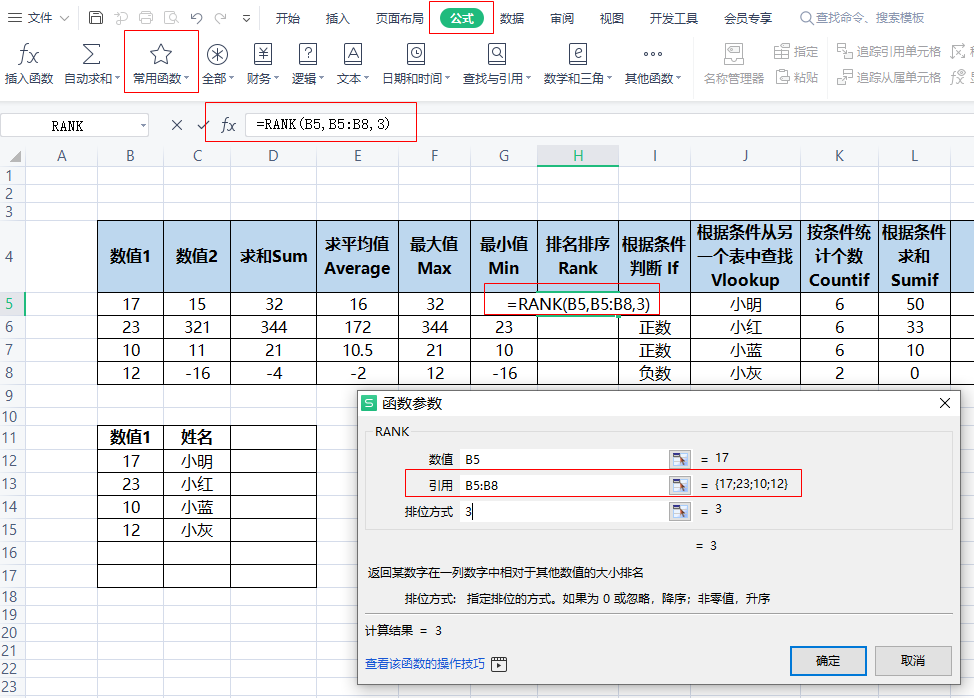Image resolution: width=974 pixels, height=698 pixels.
Task: Click the cell containing 负数
Action: coord(655,373)
